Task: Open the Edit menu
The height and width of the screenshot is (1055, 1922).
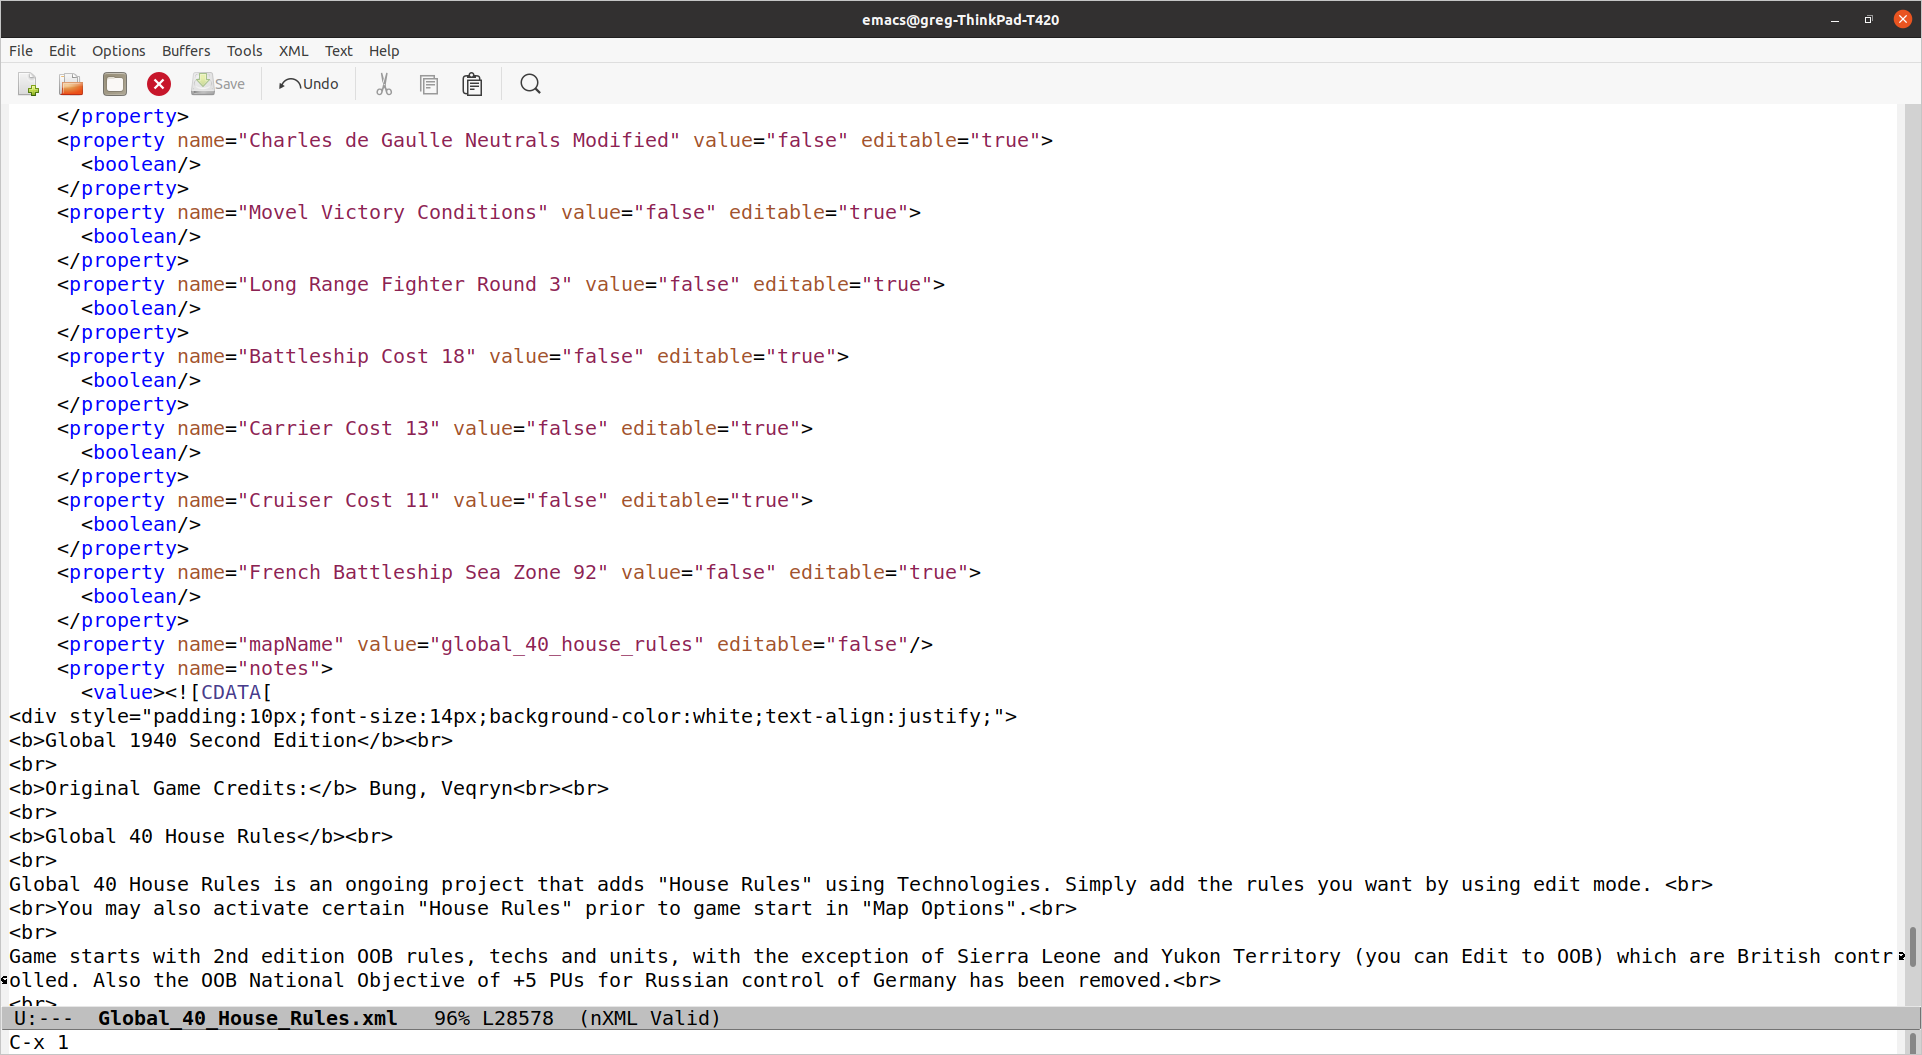Action: (x=62, y=51)
